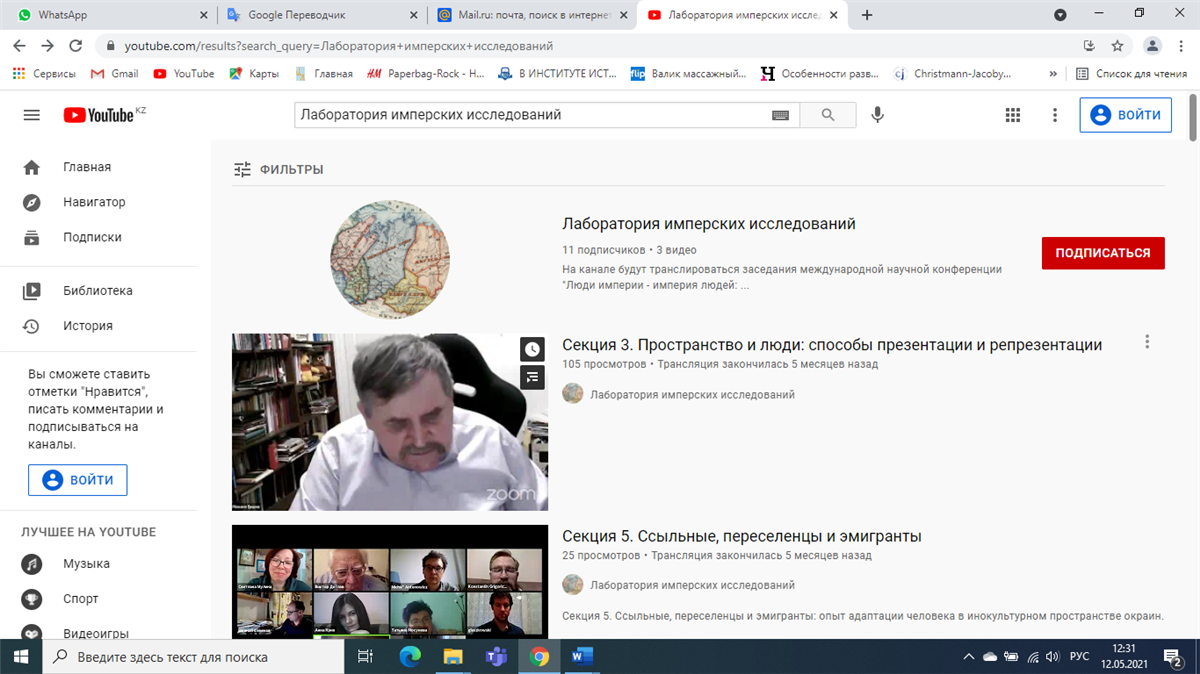Screen dimensions: 1200x674
Task: Open the on-screen keyboard in search box
Action: [781, 115]
